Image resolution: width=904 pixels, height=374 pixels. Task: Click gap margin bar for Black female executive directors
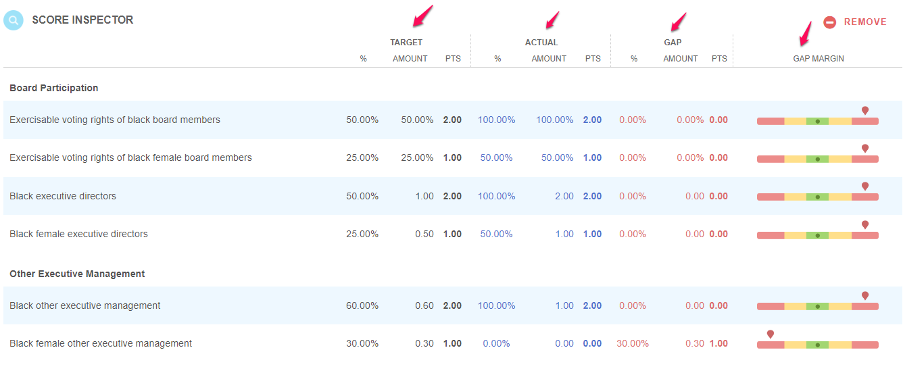point(818,235)
